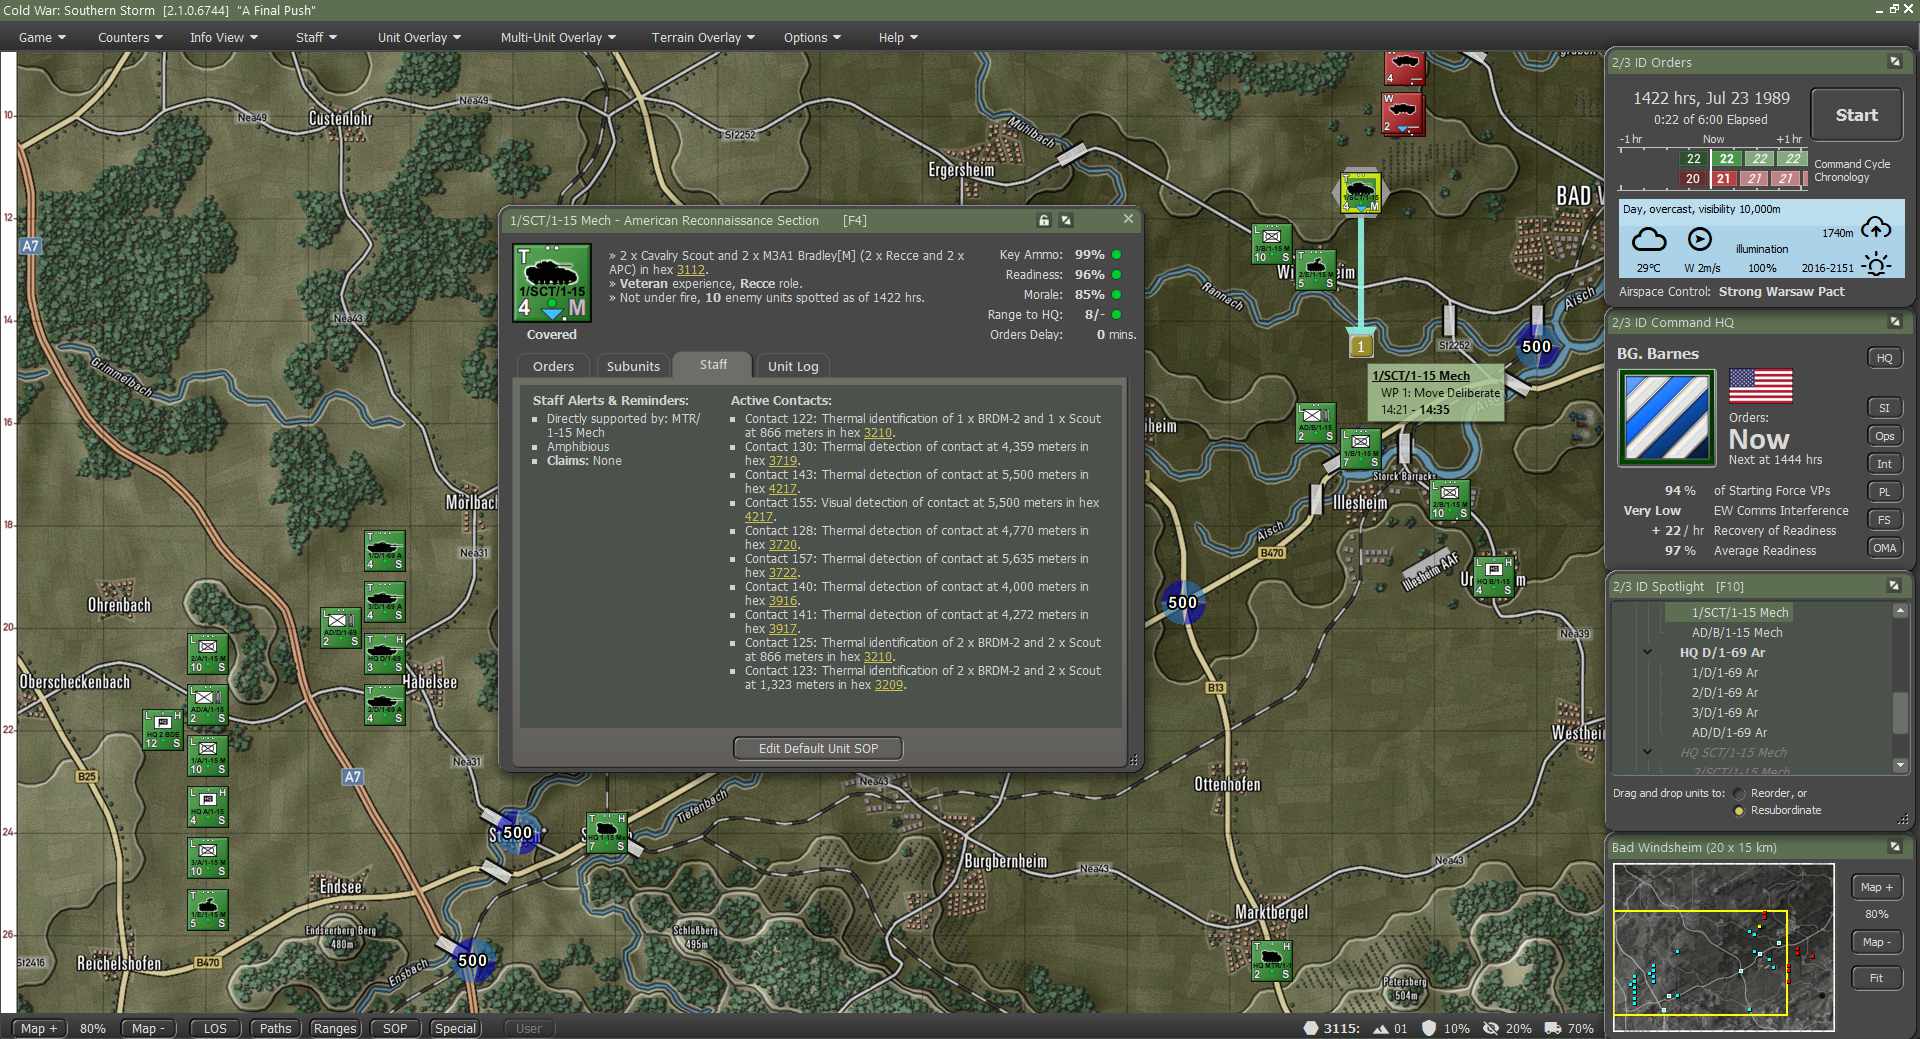Select the Resubordinate radio option
This screenshot has width=1920, height=1039.
tap(1739, 811)
